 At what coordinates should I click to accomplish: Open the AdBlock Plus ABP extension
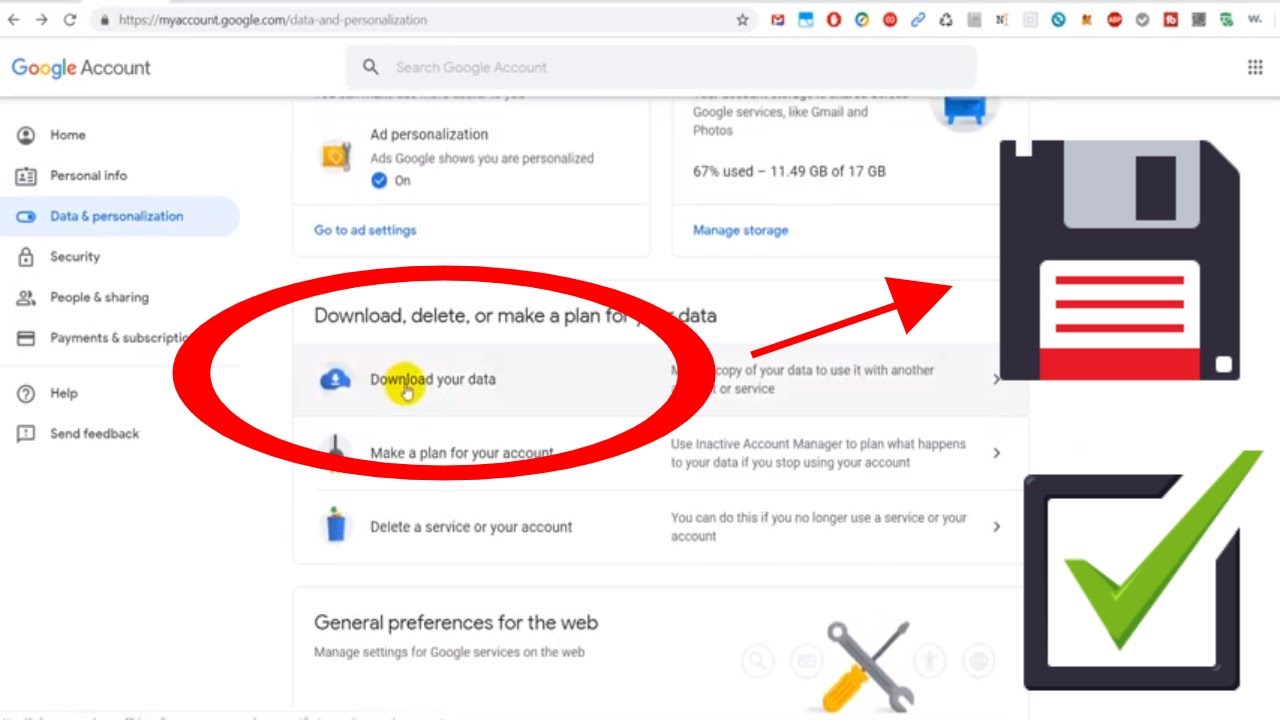(x=1114, y=20)
